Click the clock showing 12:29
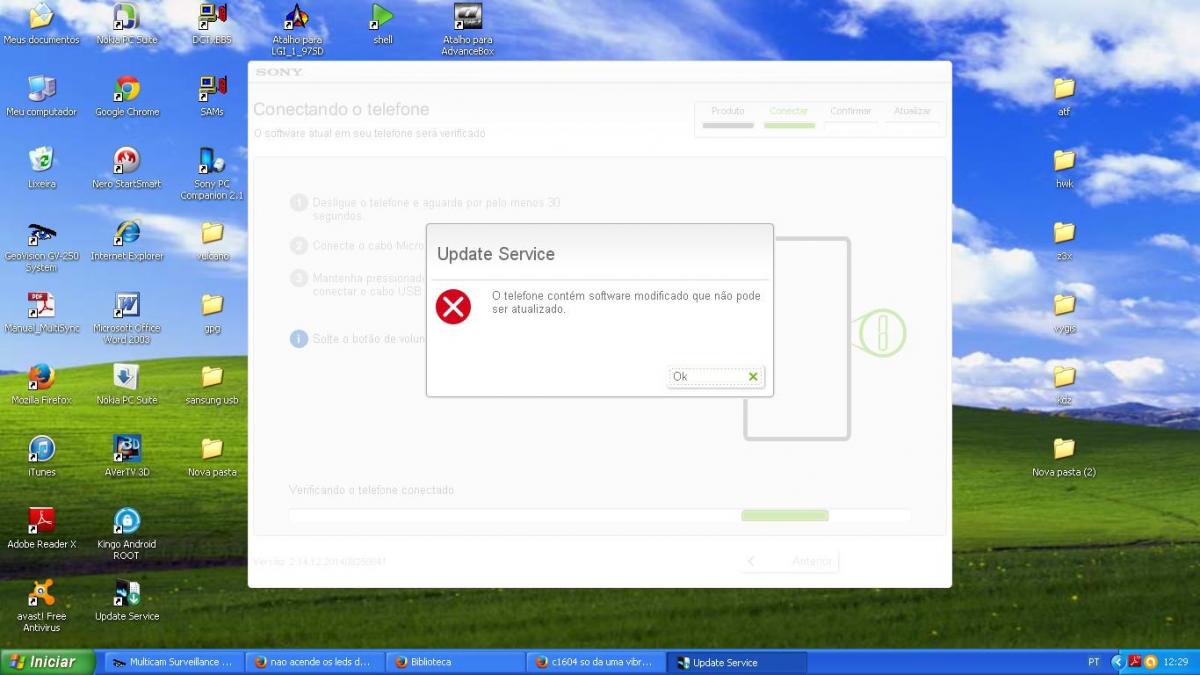1200x675 pixels. [x=1176, y=662]
